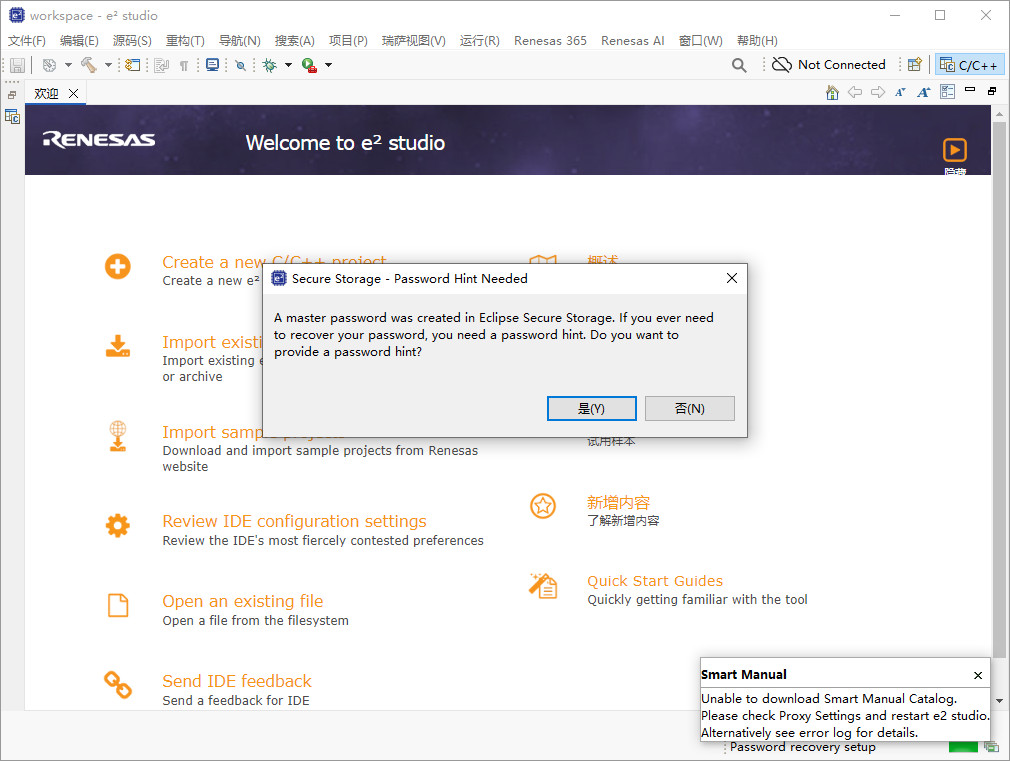Open the 搜索(A) menu
The width and height of the screenshot is (1010, 761).
pyautogui.click(x=294, y=41)
